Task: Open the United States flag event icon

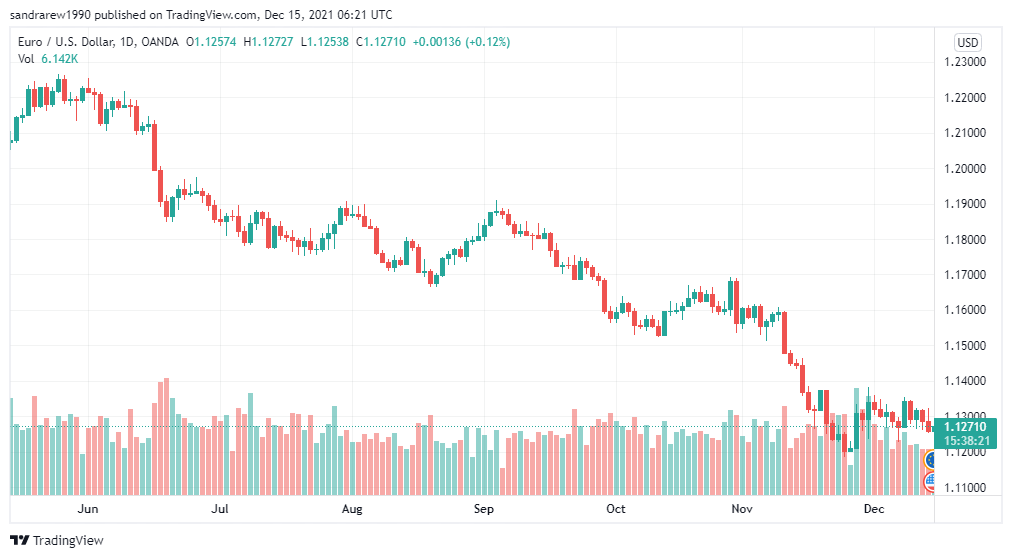Action: (x=932, y=481)
